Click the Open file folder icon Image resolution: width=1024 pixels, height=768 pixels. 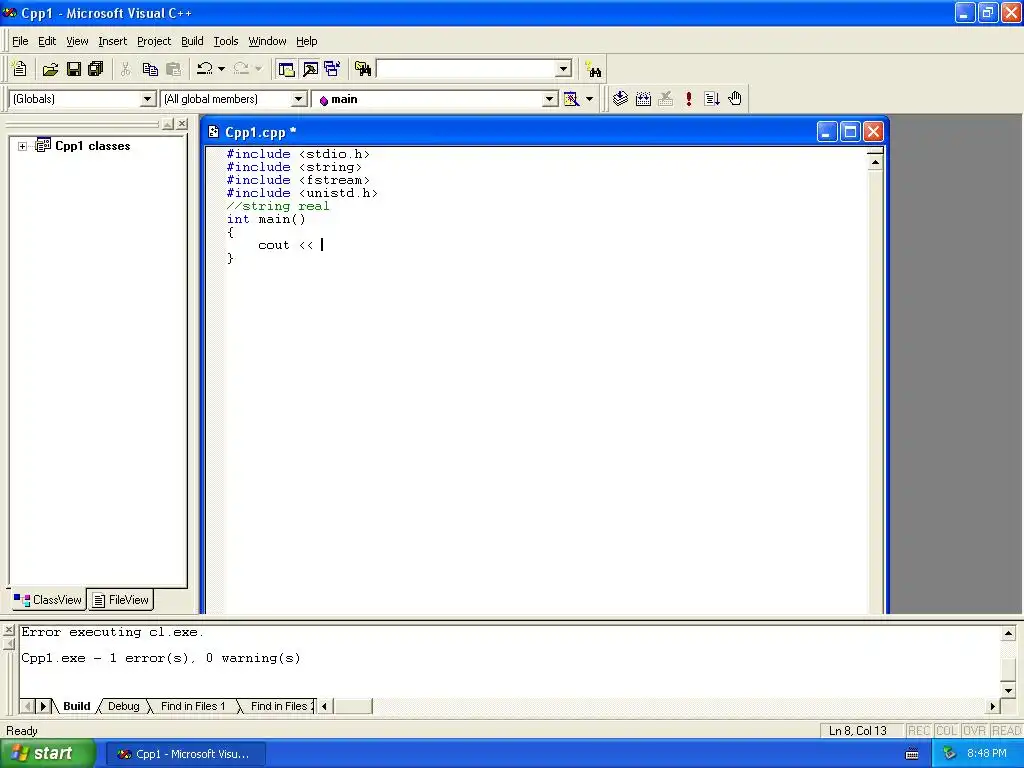pyautogui.click(x=50, y=69)
